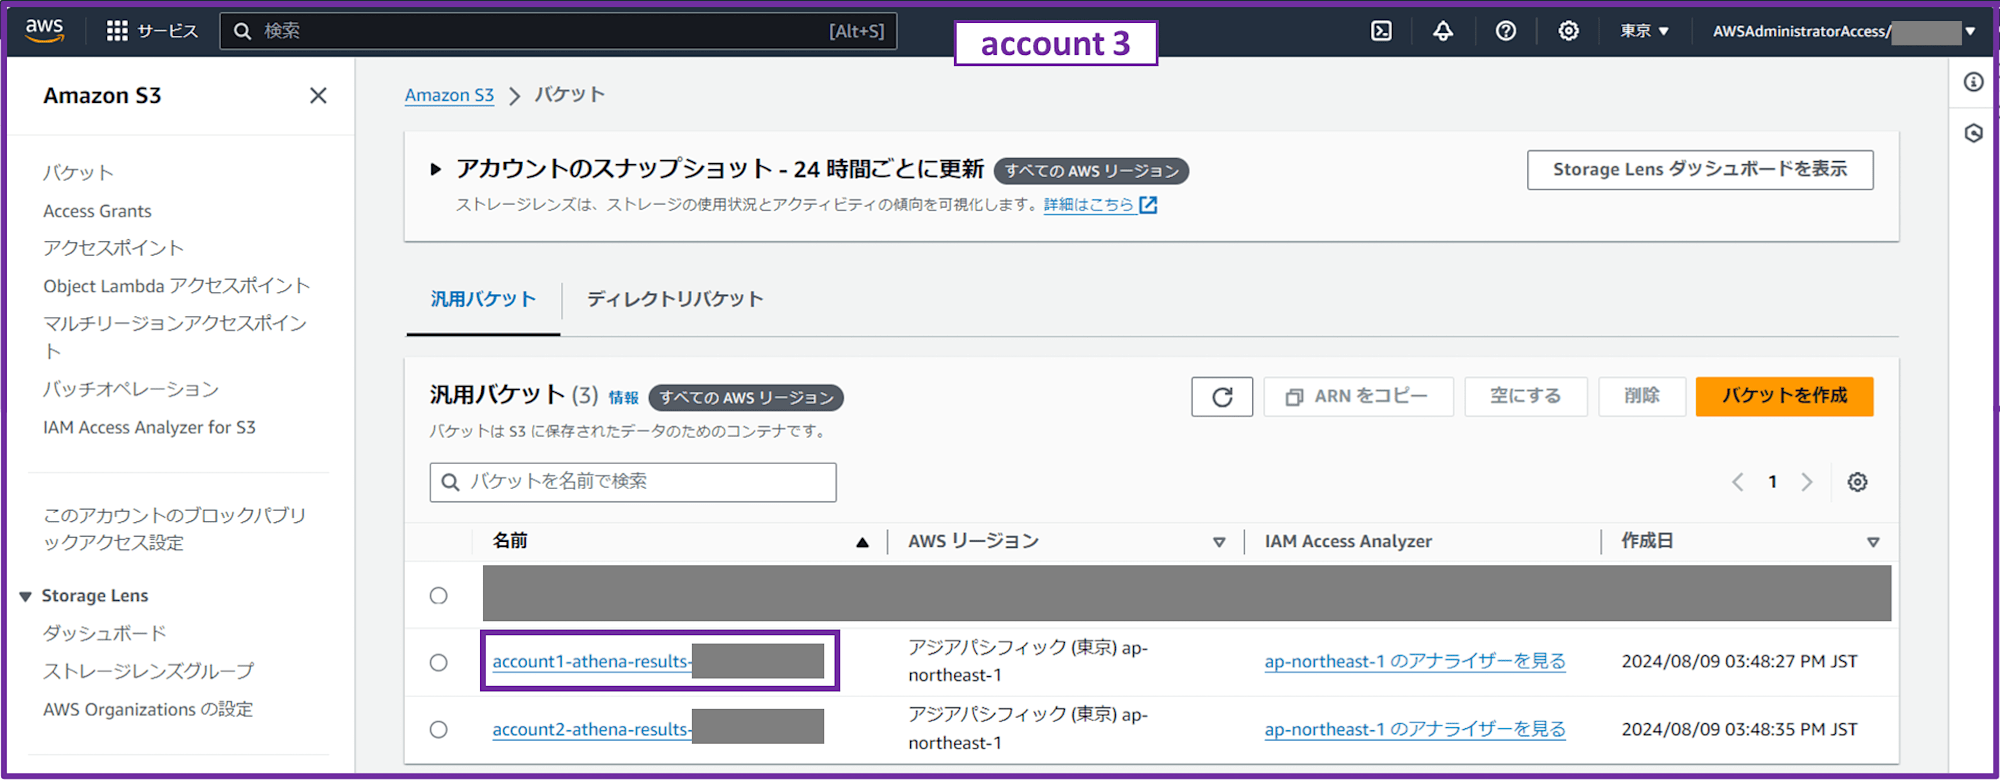This screenshot has height=780, width=2000.
Task: Collapse the Storage Lens sidebar section
Action: (26, 597)
